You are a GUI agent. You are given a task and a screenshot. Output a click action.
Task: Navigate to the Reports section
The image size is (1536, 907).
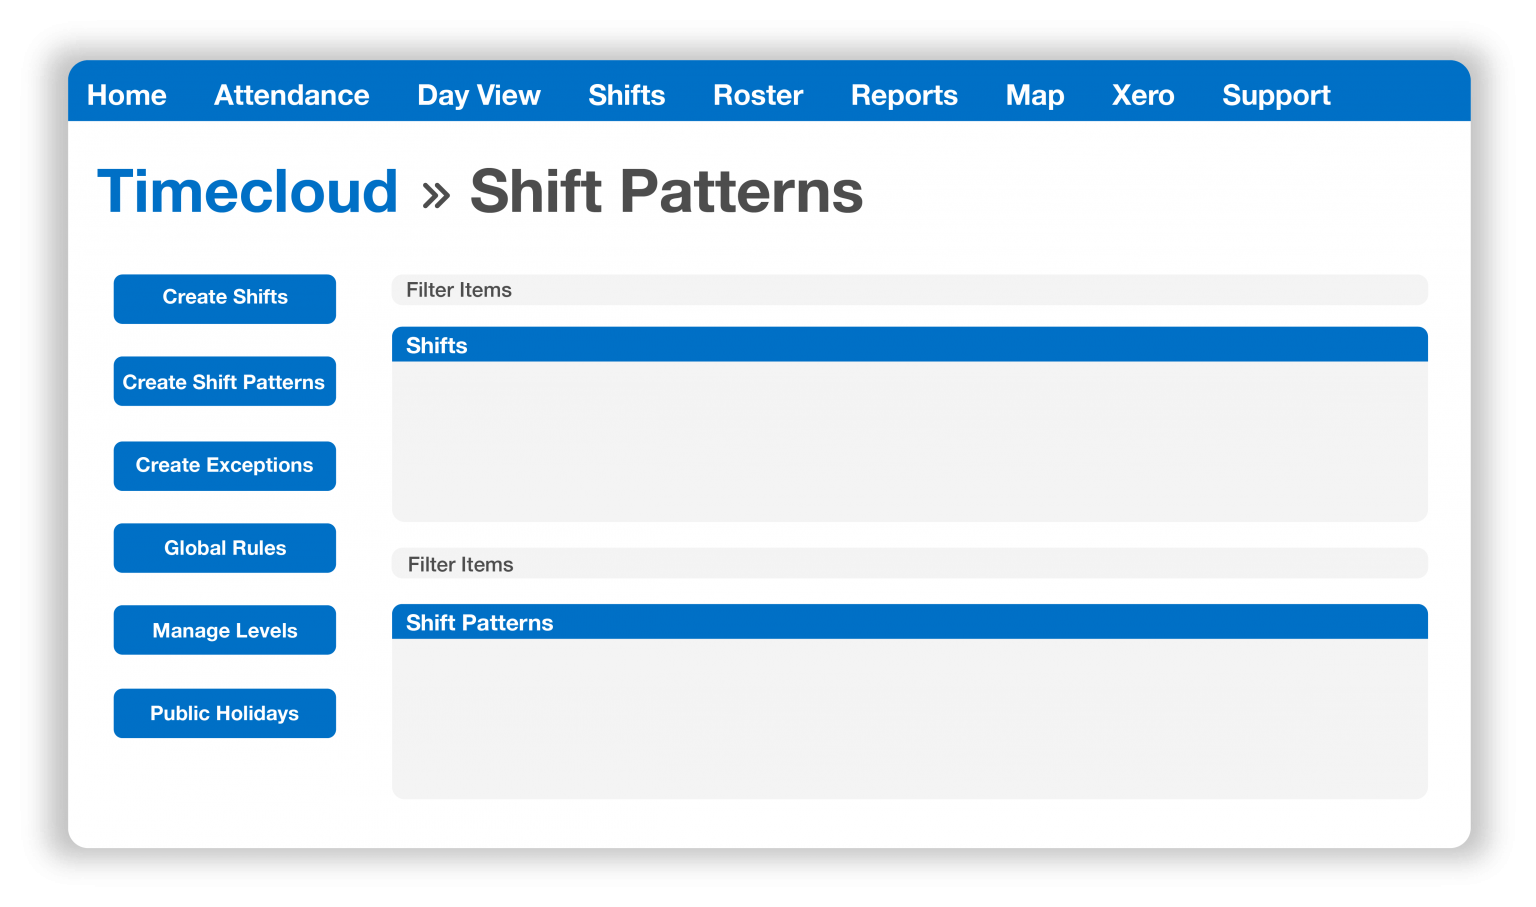coord(904,95)
